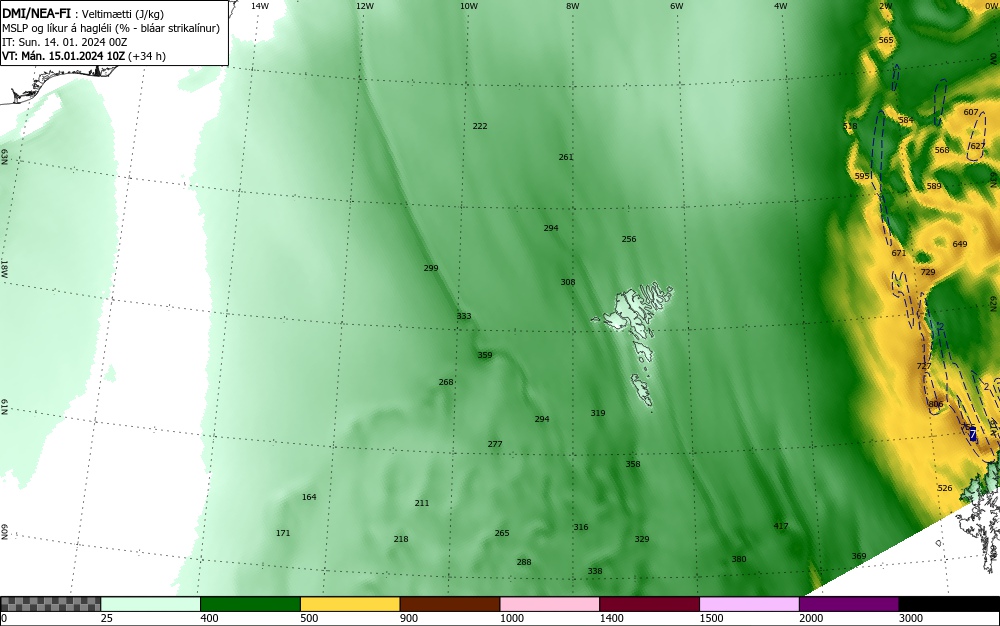Click the 607 map value

click(971, 112)
